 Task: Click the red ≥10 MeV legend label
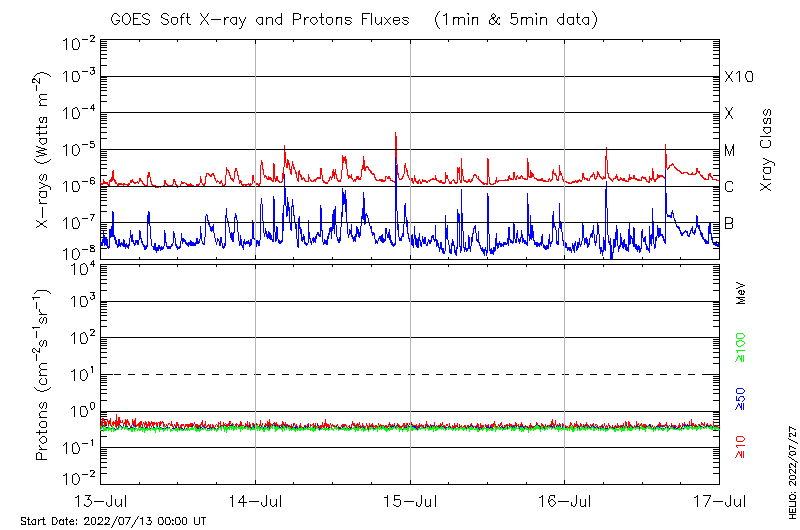(741, 447)
